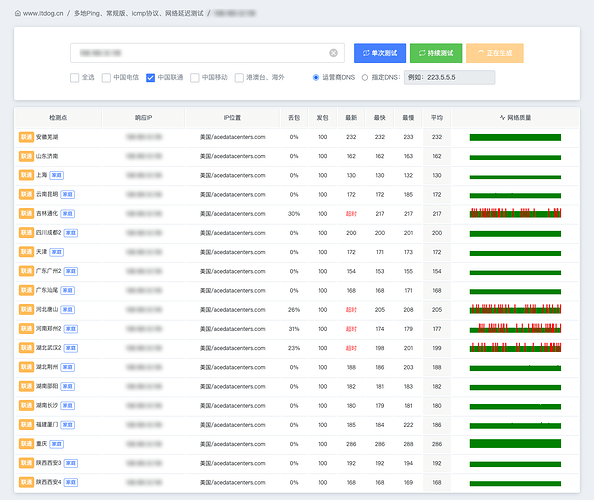Click the 正在生成 orange button
The height and width of the screenshot is (500, 594).
tap(495, 53)
